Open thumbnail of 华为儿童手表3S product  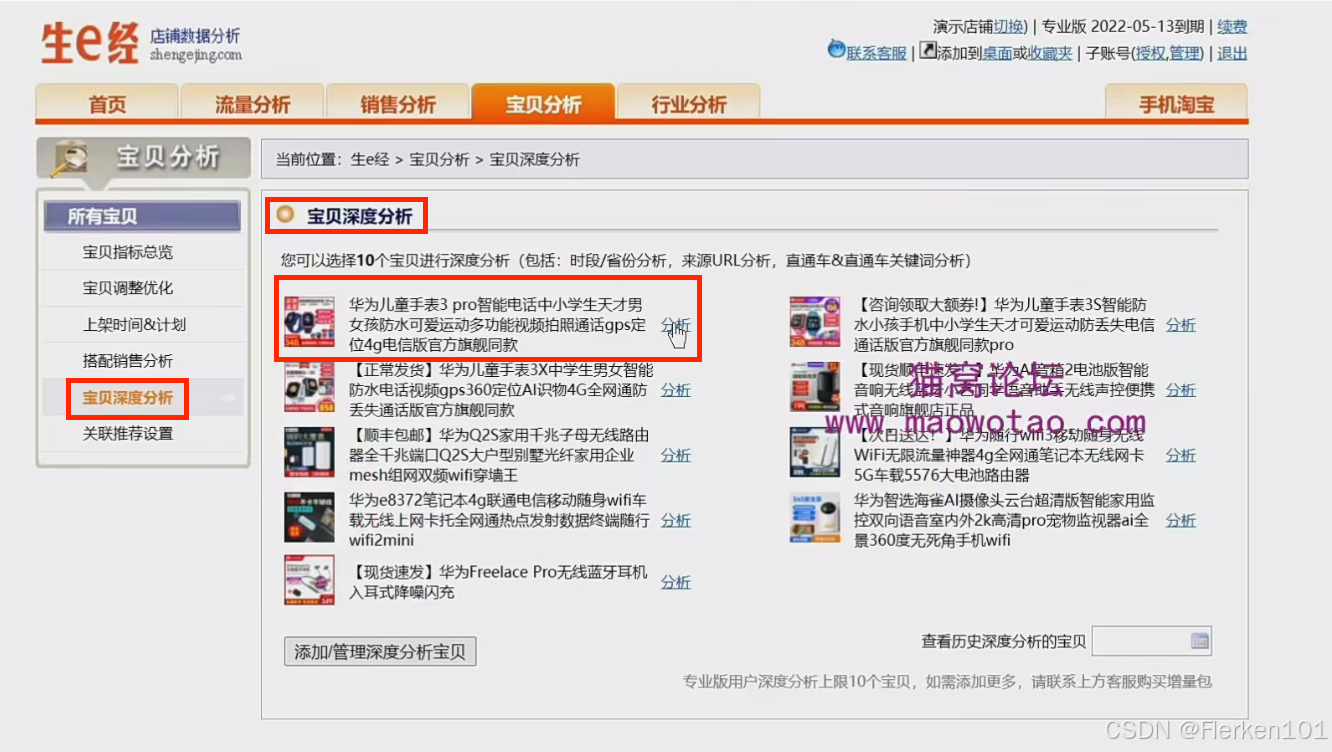pos(814,321)
